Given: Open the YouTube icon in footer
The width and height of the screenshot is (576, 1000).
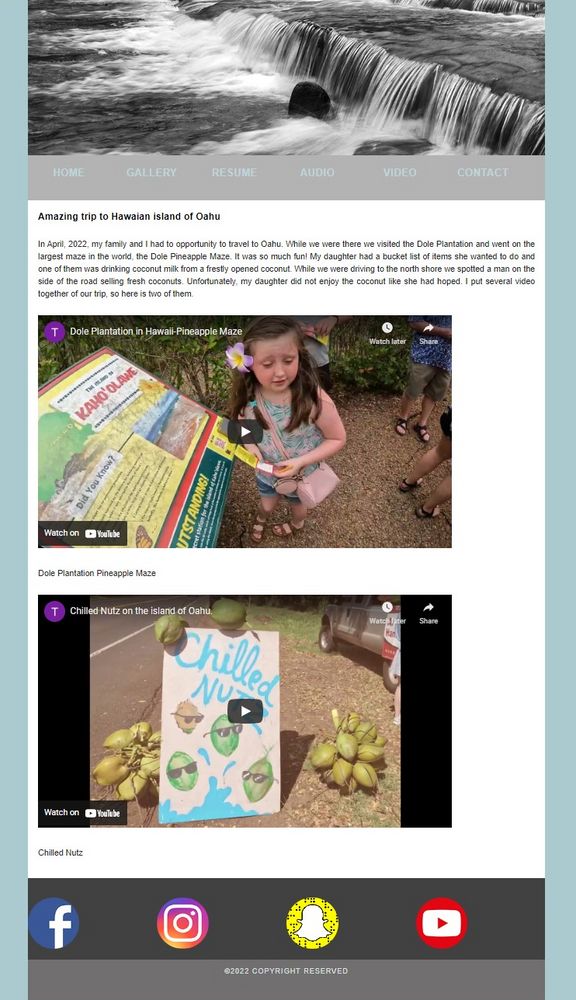Looking at the screenshot, I should [x=441, y=923].
